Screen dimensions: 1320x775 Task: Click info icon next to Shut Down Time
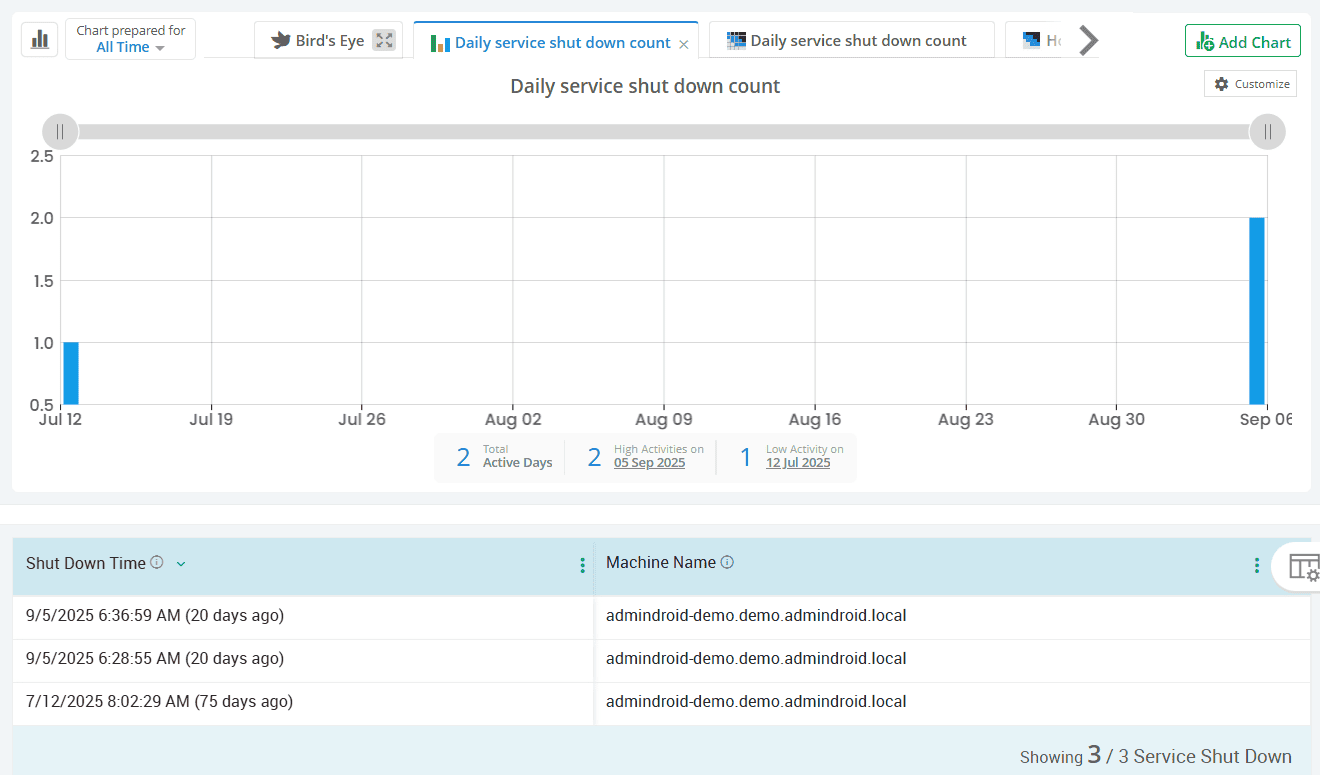[157, 562]
